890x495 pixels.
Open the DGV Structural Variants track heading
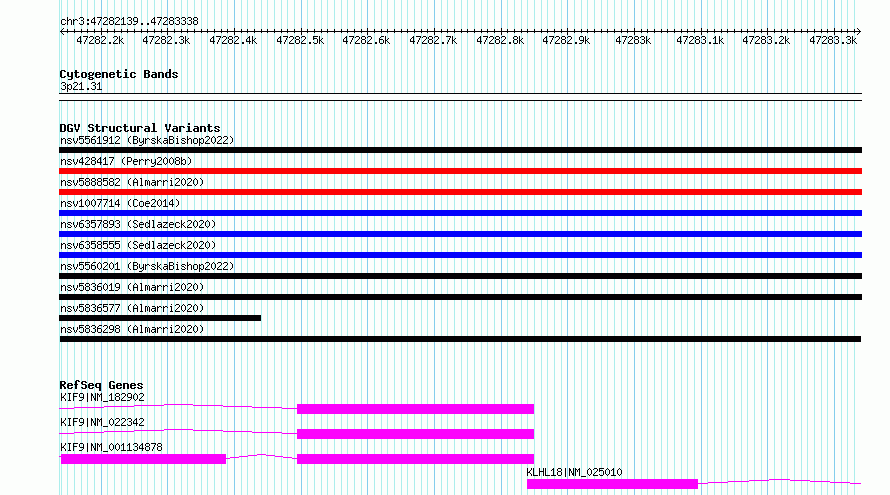[x=140, y=128]
